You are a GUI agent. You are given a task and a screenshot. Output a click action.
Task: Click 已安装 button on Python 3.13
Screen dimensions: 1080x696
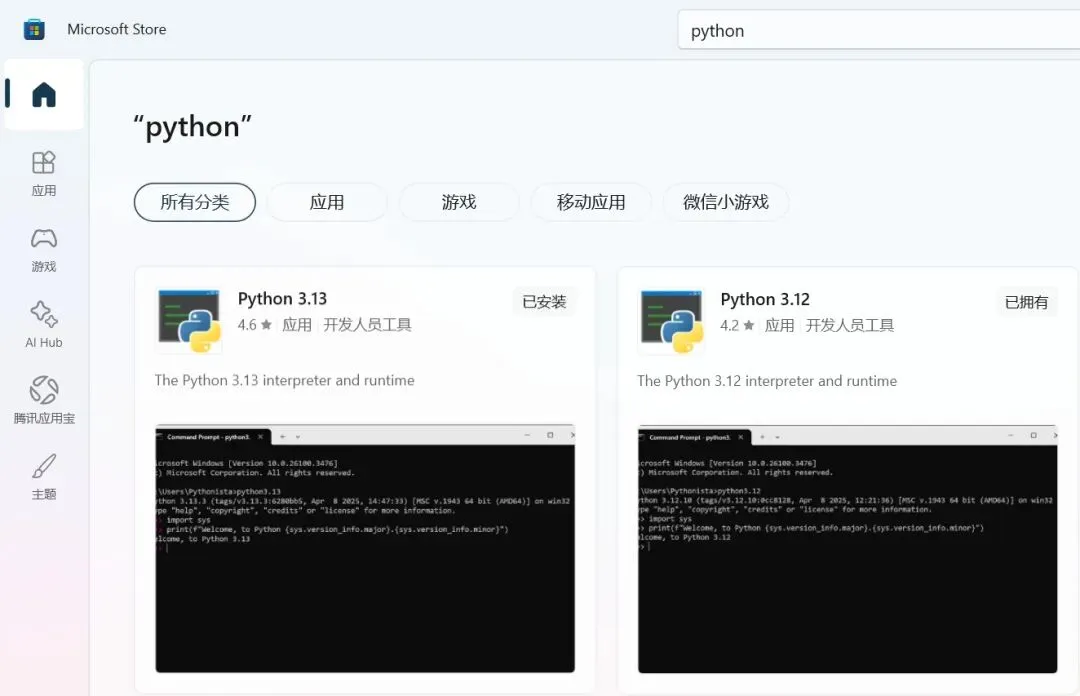[x=544, y=302]
